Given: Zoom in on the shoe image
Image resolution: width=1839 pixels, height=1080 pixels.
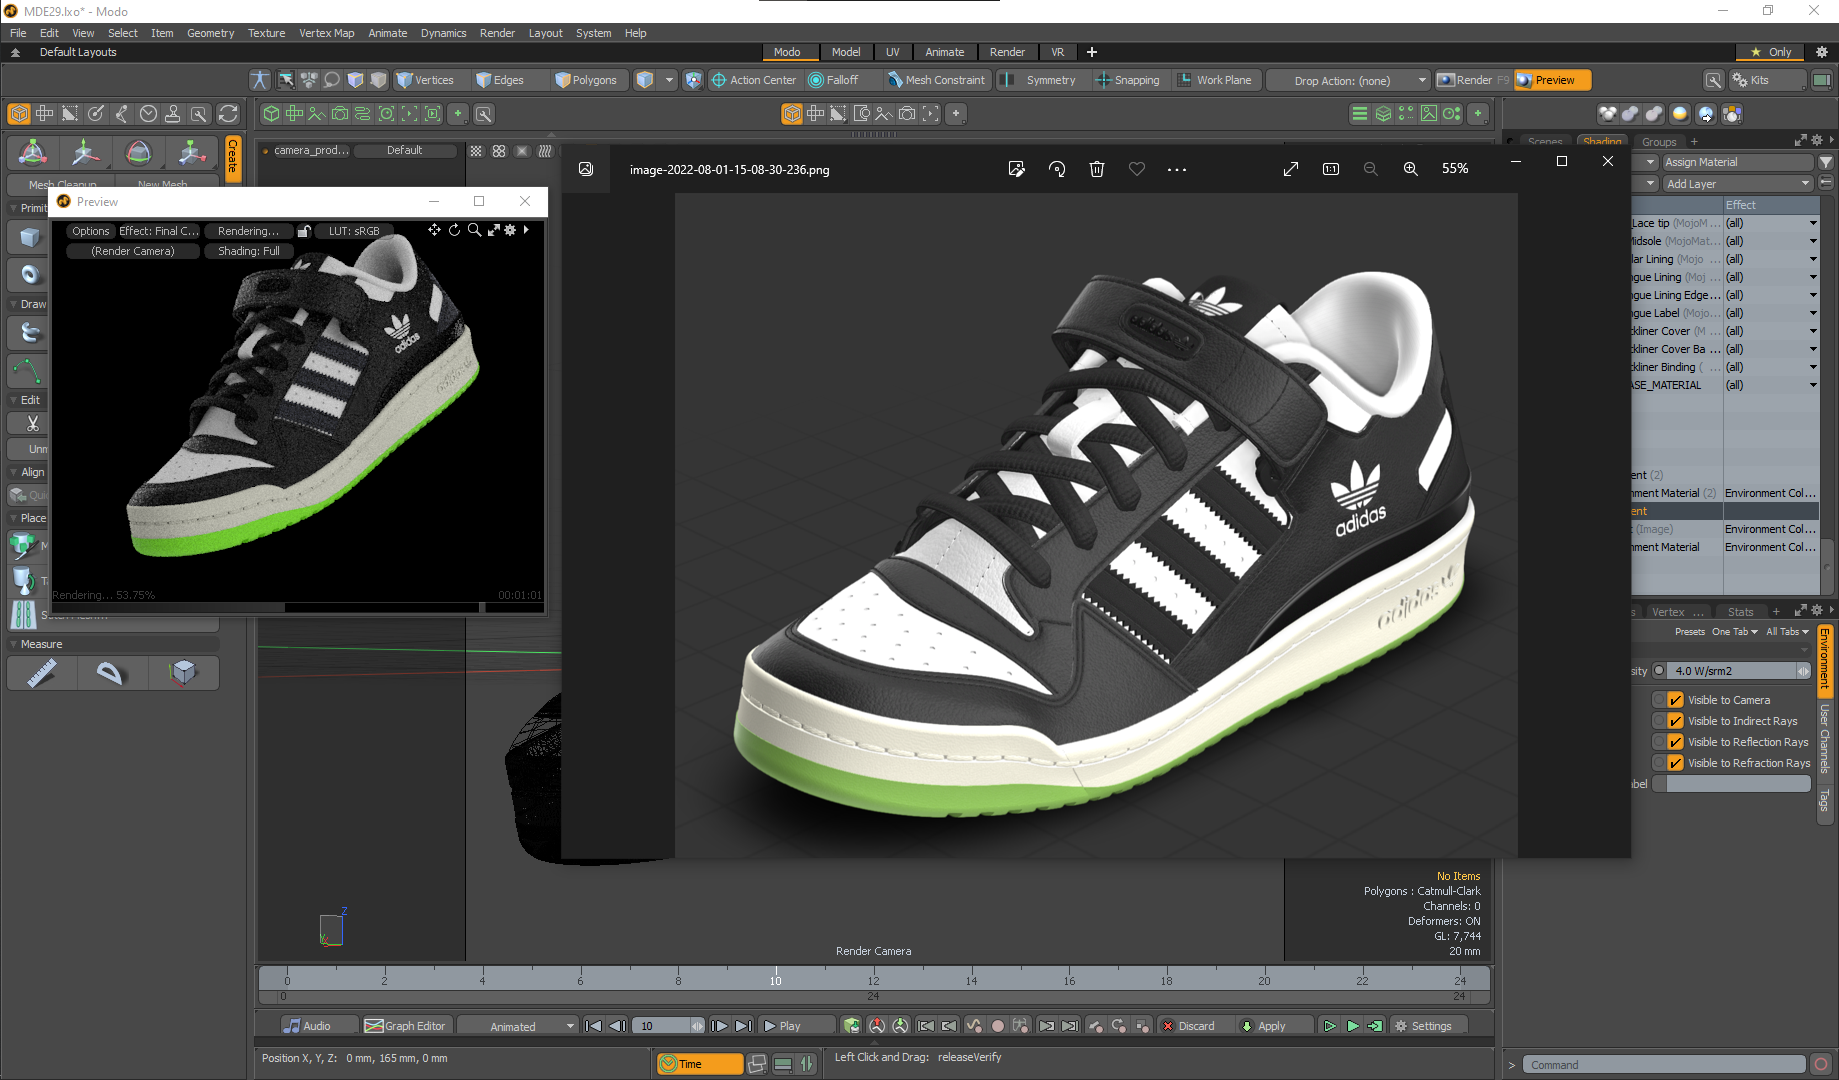Looking at the screenshot, I should point(1410,169).
